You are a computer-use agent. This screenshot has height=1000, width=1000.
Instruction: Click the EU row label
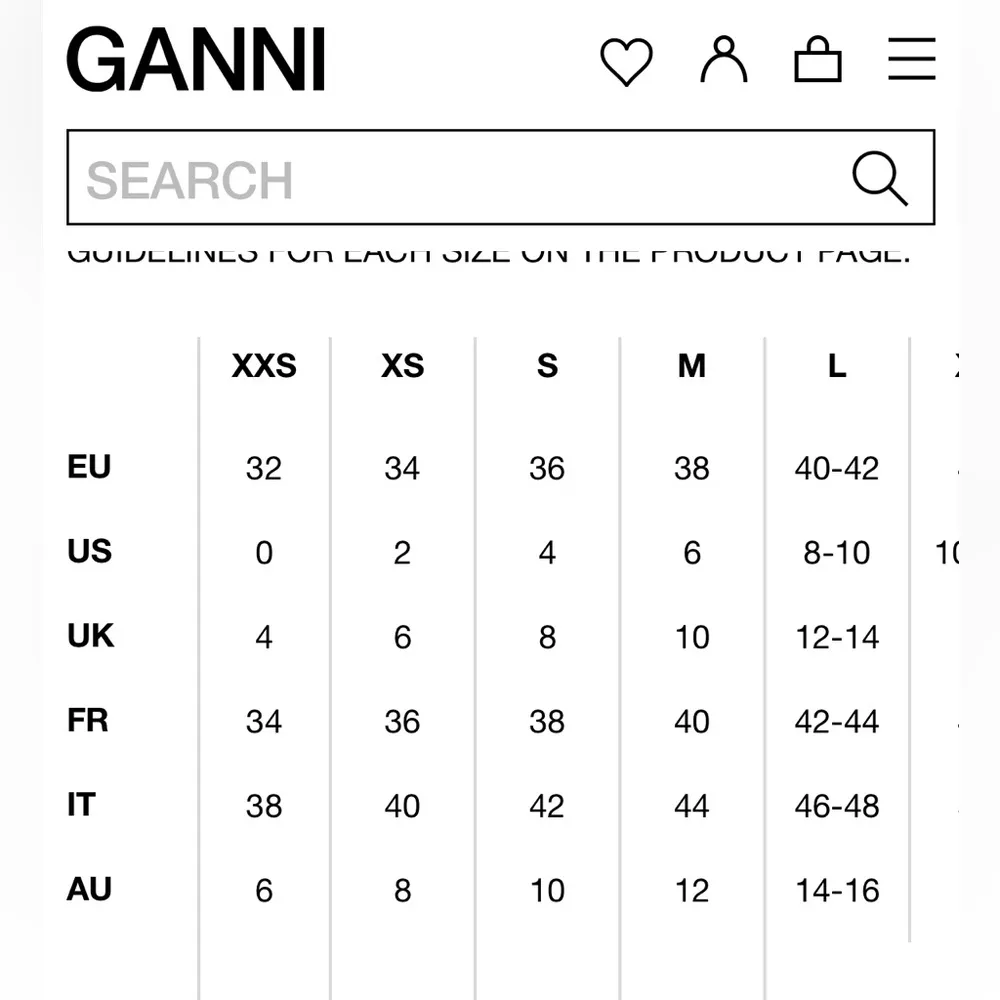[x=89, y=467]
